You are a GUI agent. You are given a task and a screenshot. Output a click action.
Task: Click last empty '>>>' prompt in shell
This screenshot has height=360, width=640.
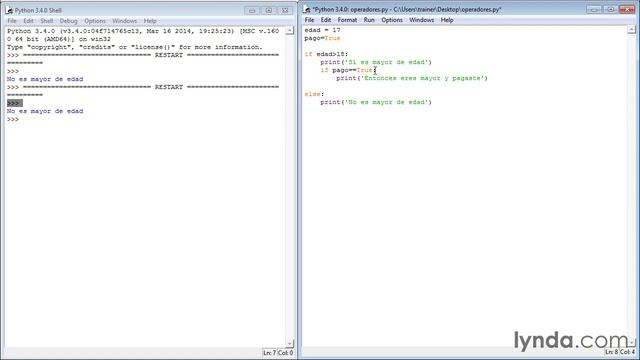pyautogui.click(x=13, y=120)
